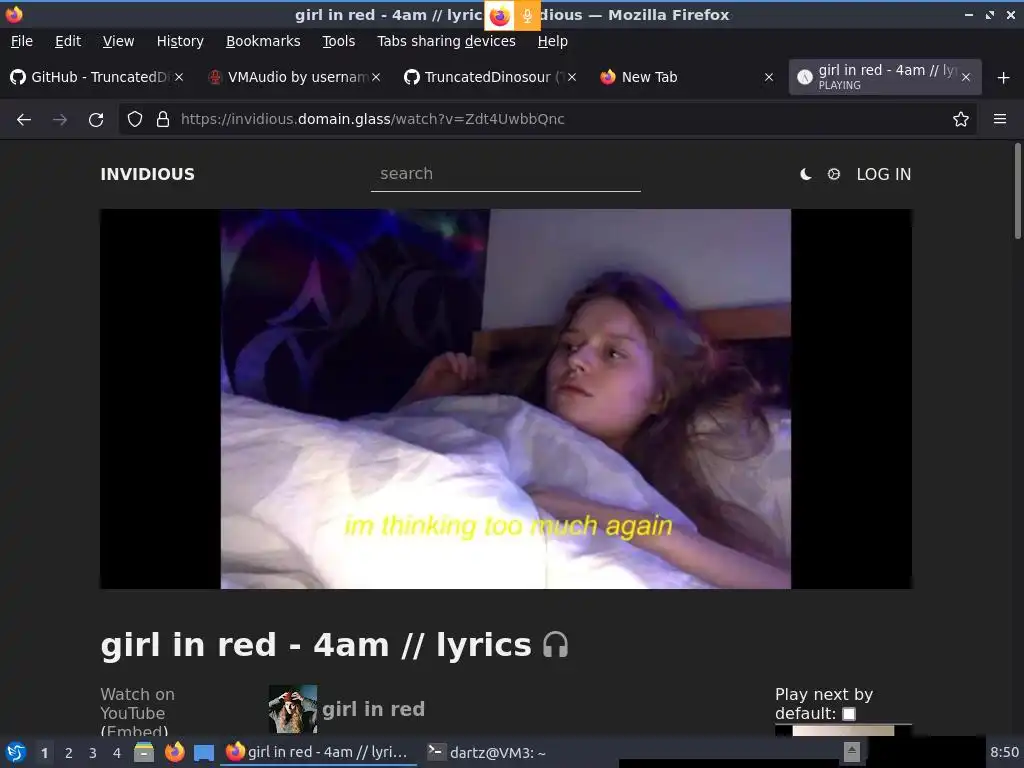
Task: Click the 8:50 taskbar clock
Action: click(1004, 752)
